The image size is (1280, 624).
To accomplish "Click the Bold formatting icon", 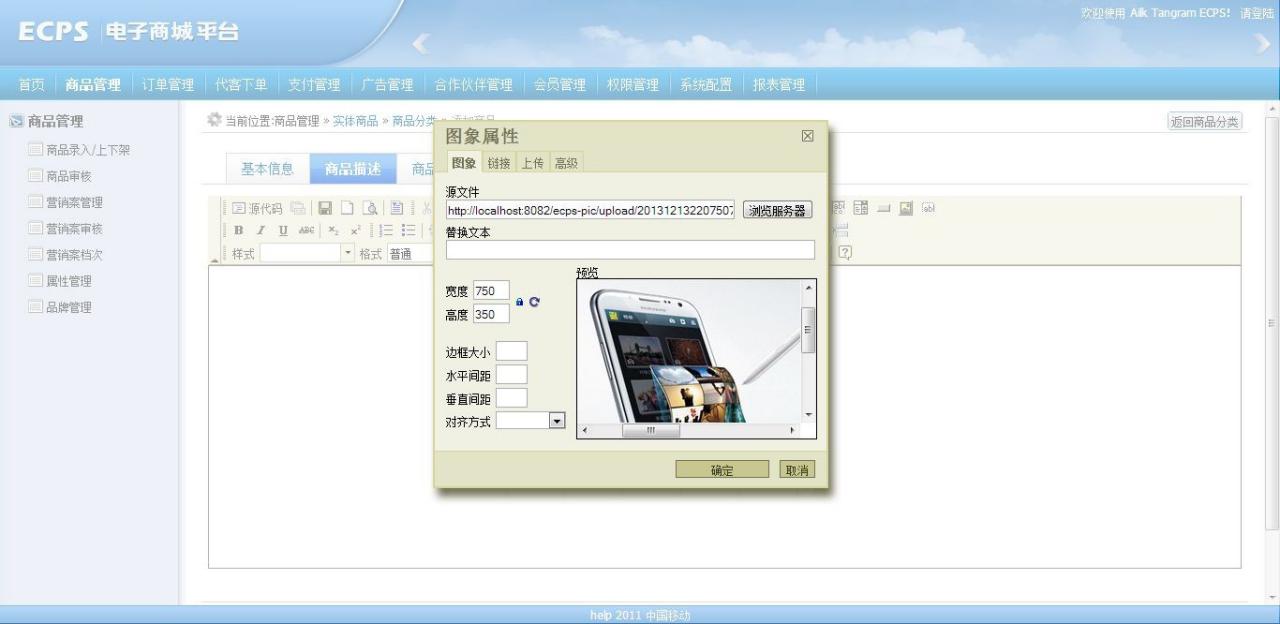I will (x=238, y=230).
